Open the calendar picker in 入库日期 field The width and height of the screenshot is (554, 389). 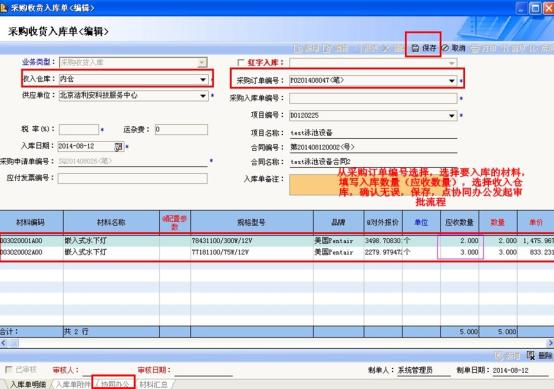pyautogui.click(x=118, y=146)
